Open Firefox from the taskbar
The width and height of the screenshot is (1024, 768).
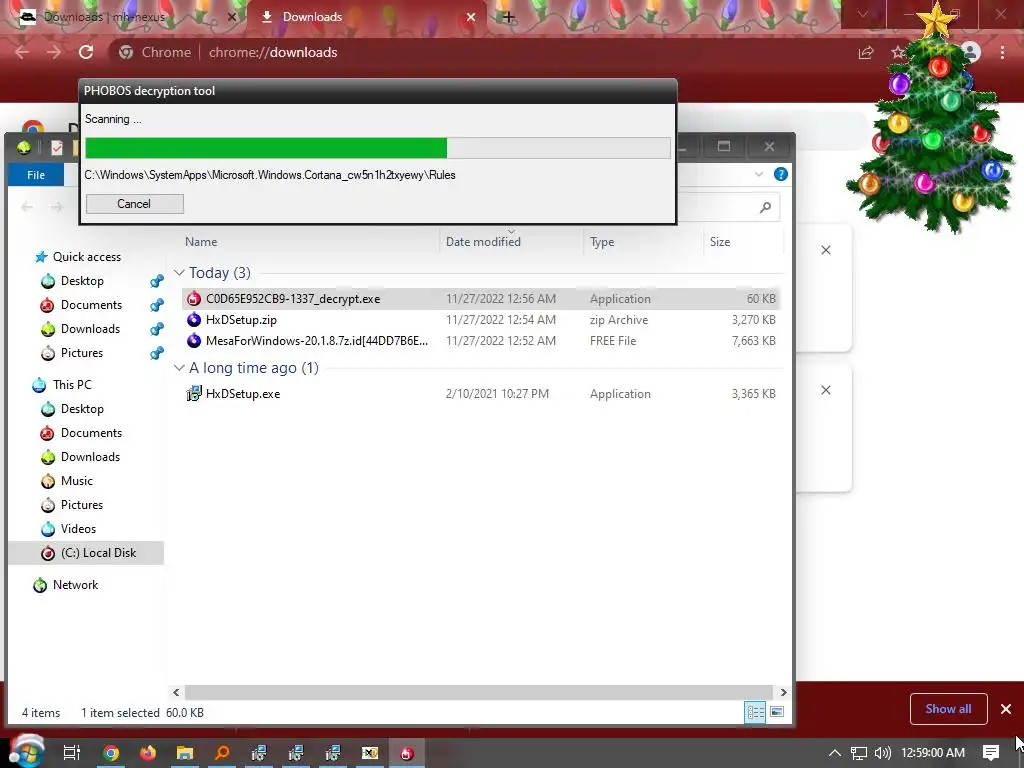pos(148,753)
